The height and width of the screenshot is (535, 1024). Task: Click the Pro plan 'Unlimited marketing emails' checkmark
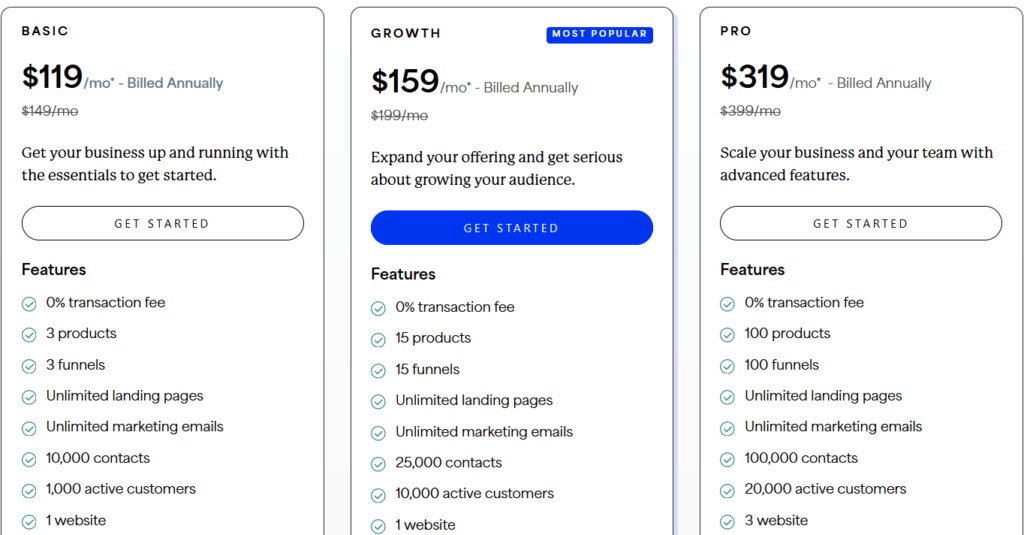[728, 429]
